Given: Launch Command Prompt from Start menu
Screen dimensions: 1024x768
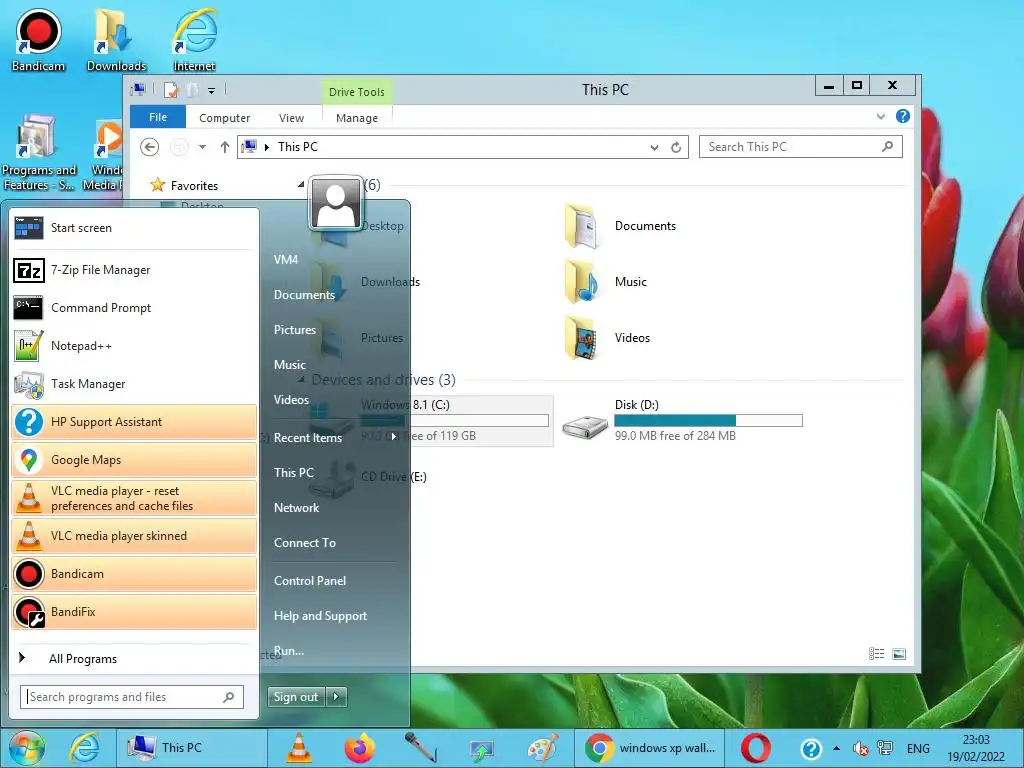Looking at the screenshot, I should tap(134, 308).
